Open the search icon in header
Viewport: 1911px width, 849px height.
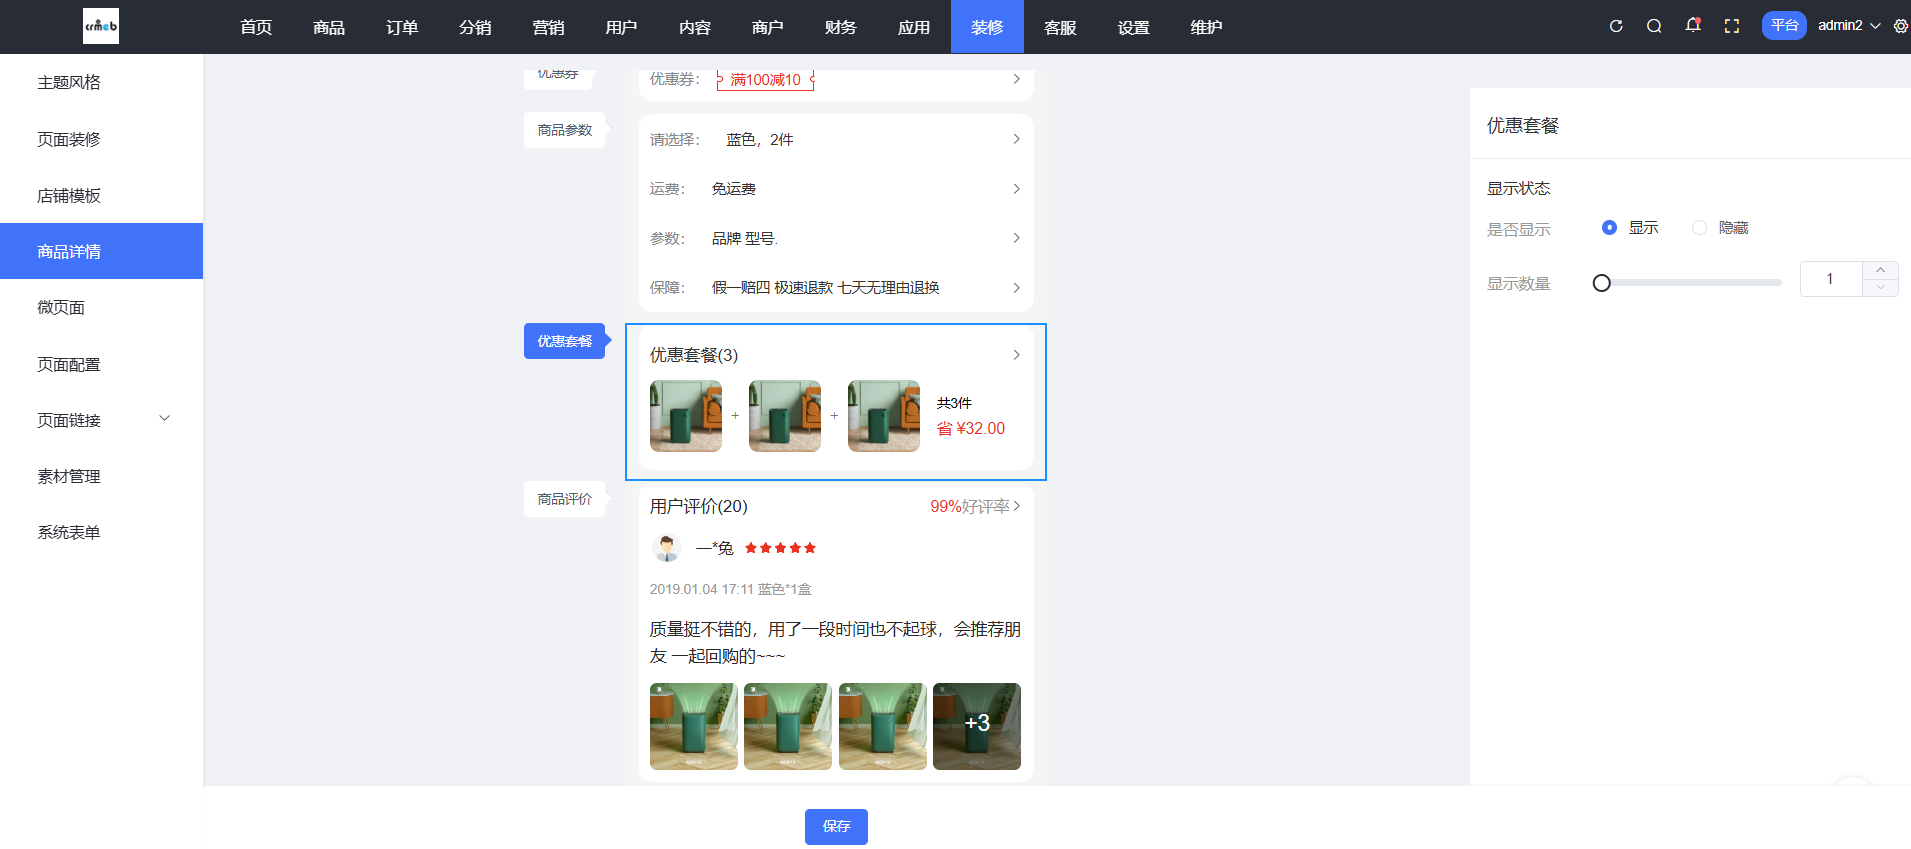click(x=1654, y=26)
